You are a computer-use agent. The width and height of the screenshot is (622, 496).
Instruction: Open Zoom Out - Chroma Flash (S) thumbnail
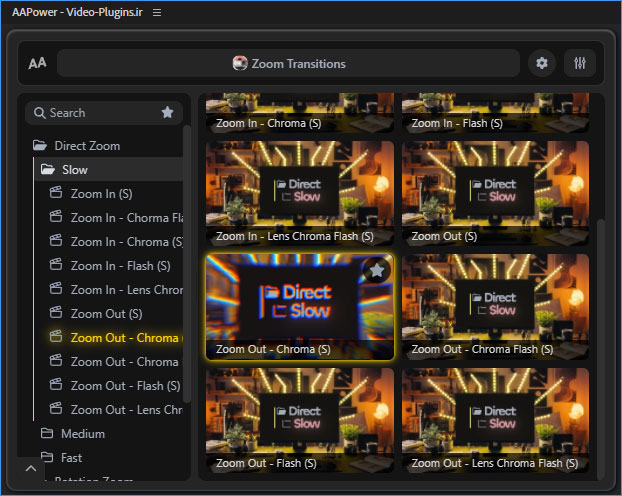point(495,307)
